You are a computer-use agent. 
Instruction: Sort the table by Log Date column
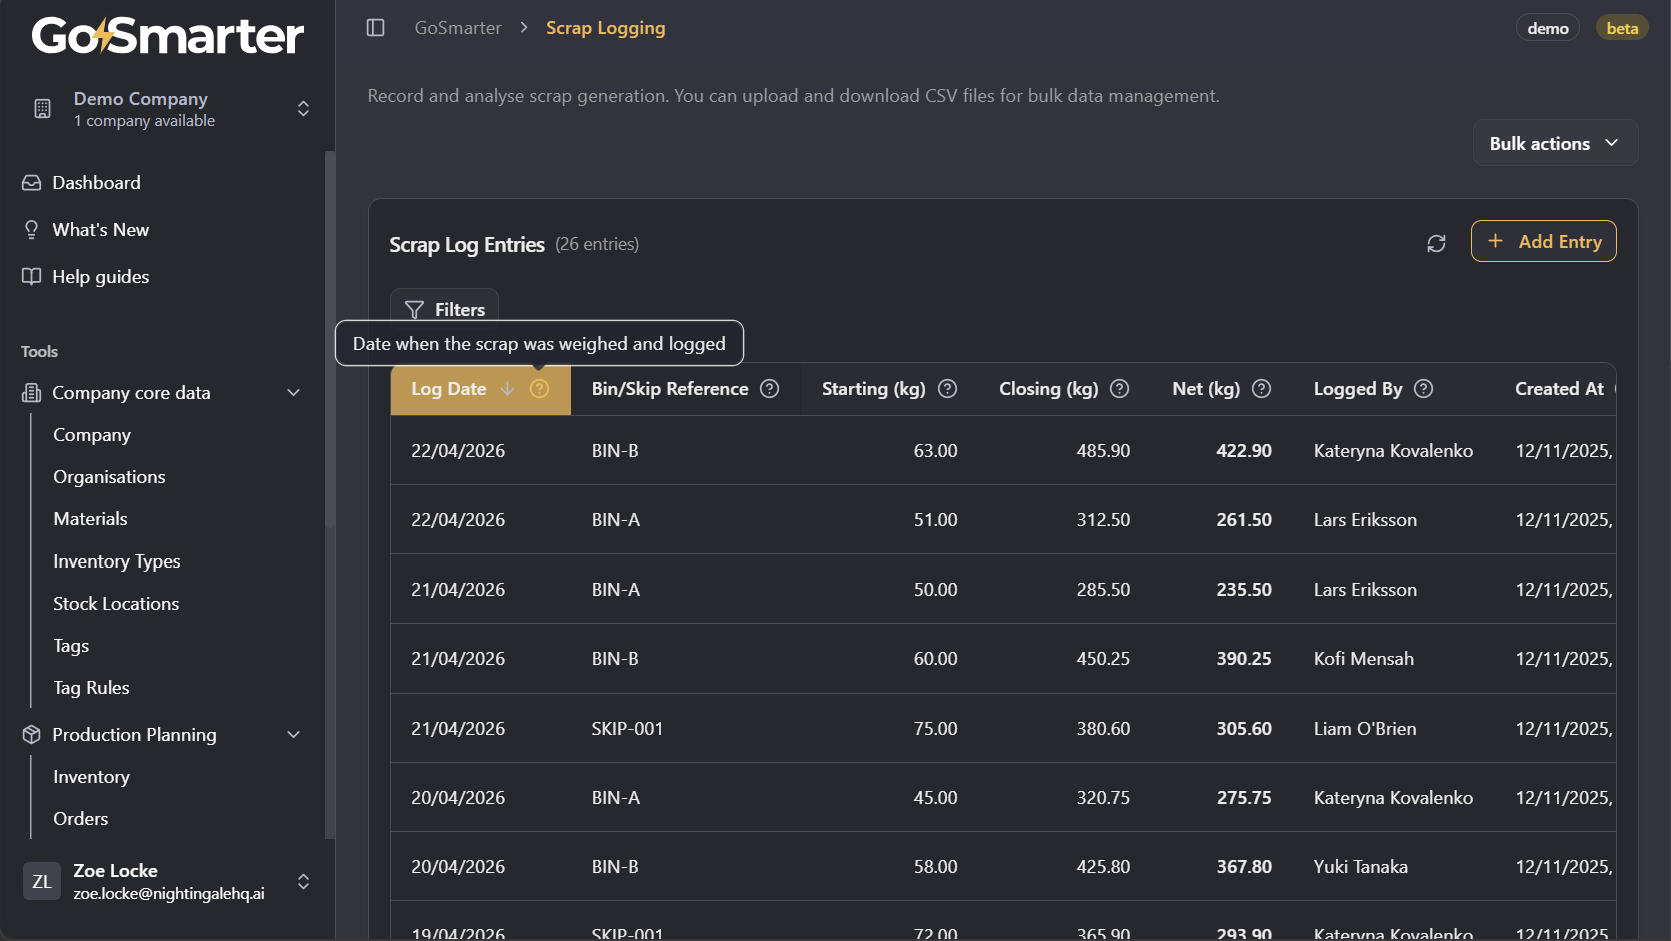click(448, 389)
